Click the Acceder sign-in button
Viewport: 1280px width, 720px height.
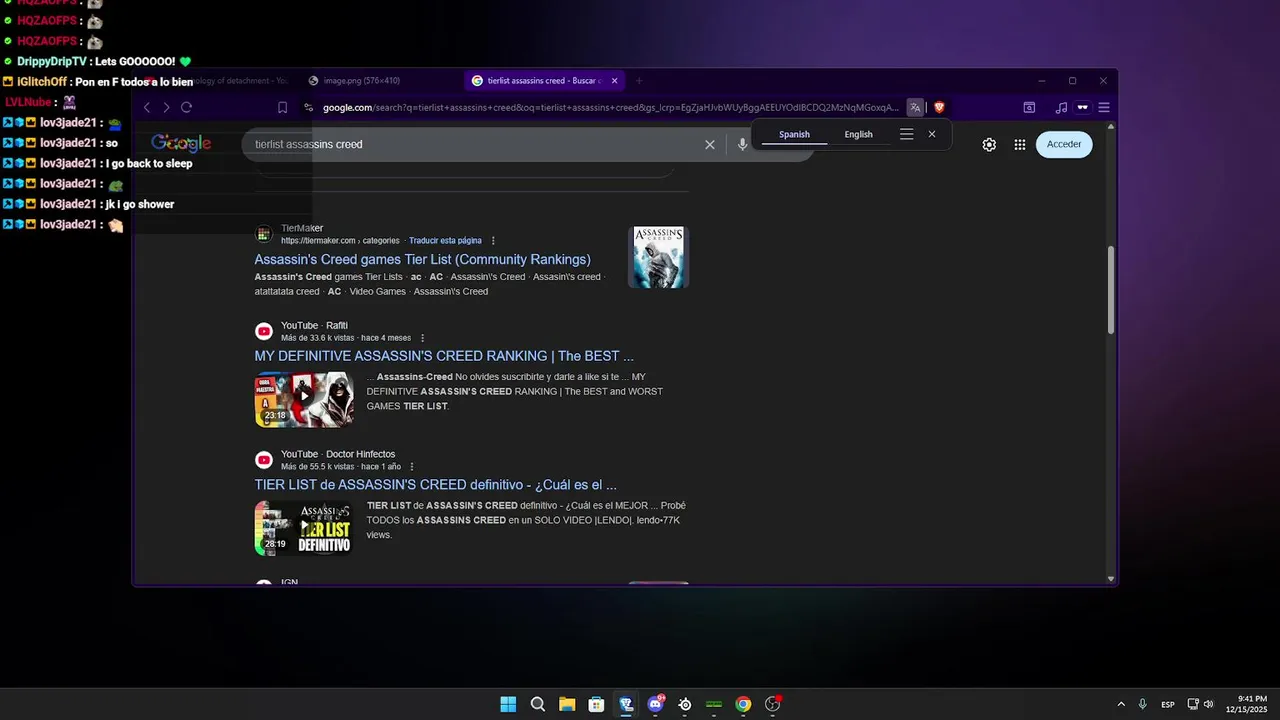pyautogui.click(x=1064, y=144)
